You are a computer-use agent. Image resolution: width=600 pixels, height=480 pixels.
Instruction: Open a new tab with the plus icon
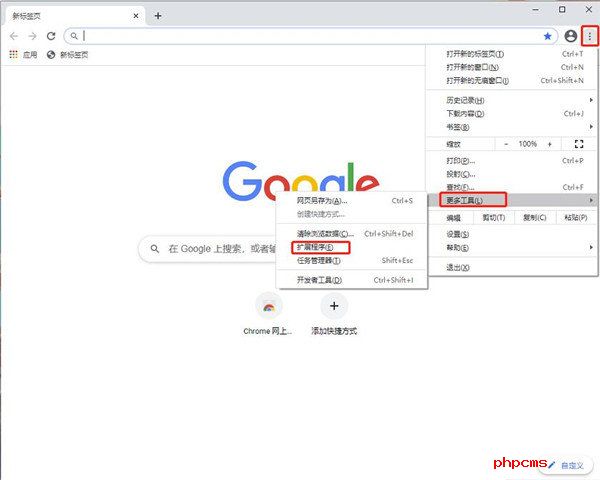pyautogui.click(x=158, y=16)
